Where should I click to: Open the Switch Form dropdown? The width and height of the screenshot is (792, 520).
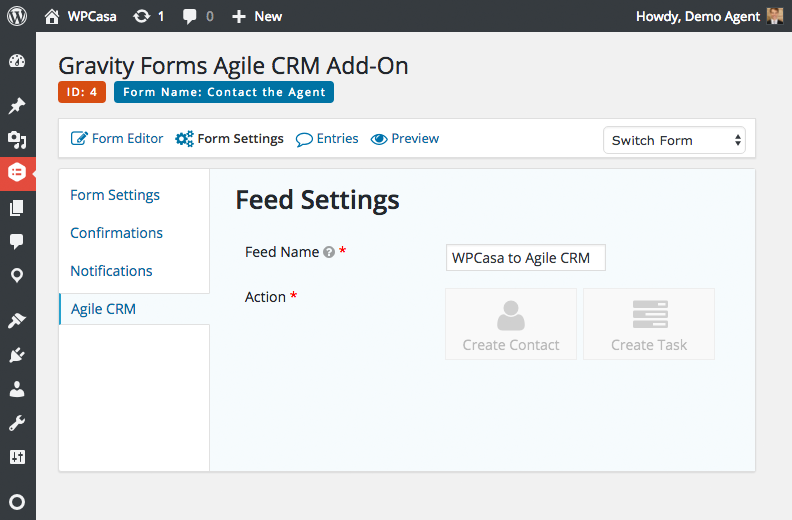pos(674,140)
